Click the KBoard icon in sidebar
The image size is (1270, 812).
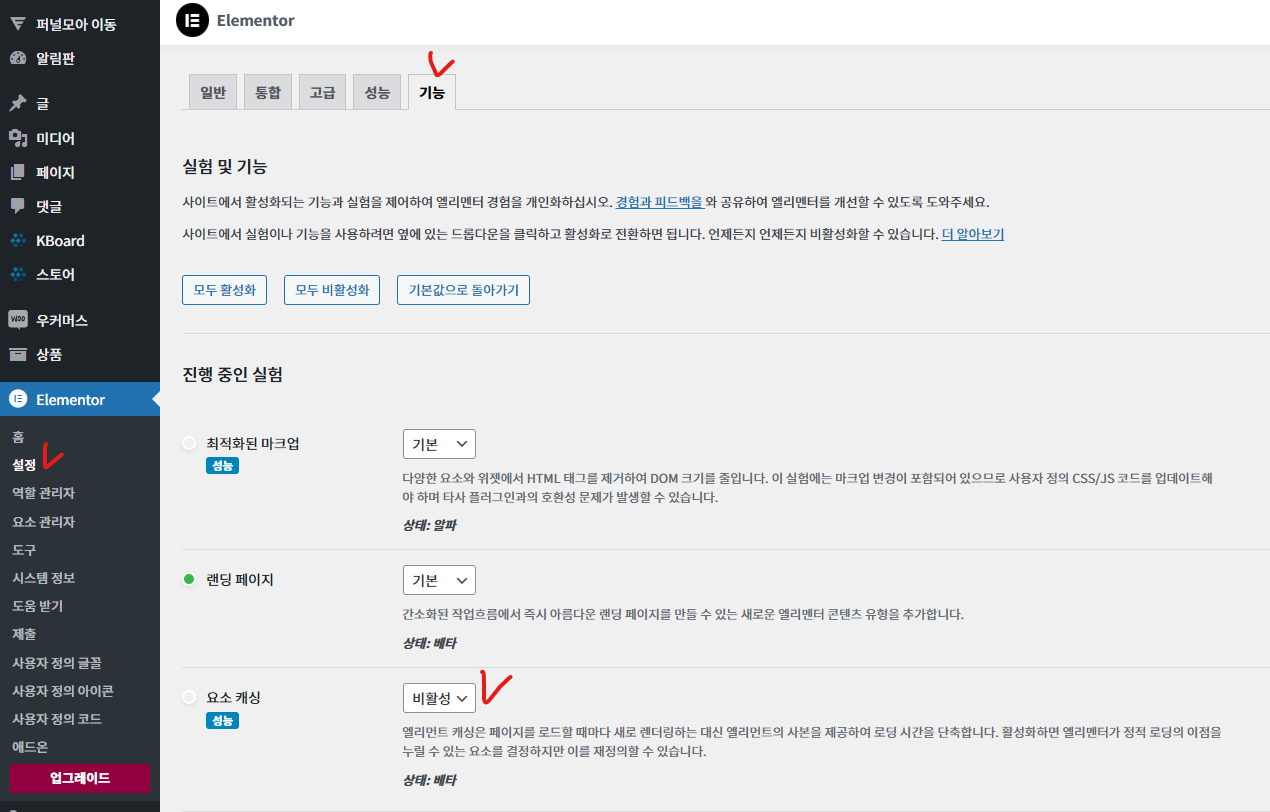point(17,240)
